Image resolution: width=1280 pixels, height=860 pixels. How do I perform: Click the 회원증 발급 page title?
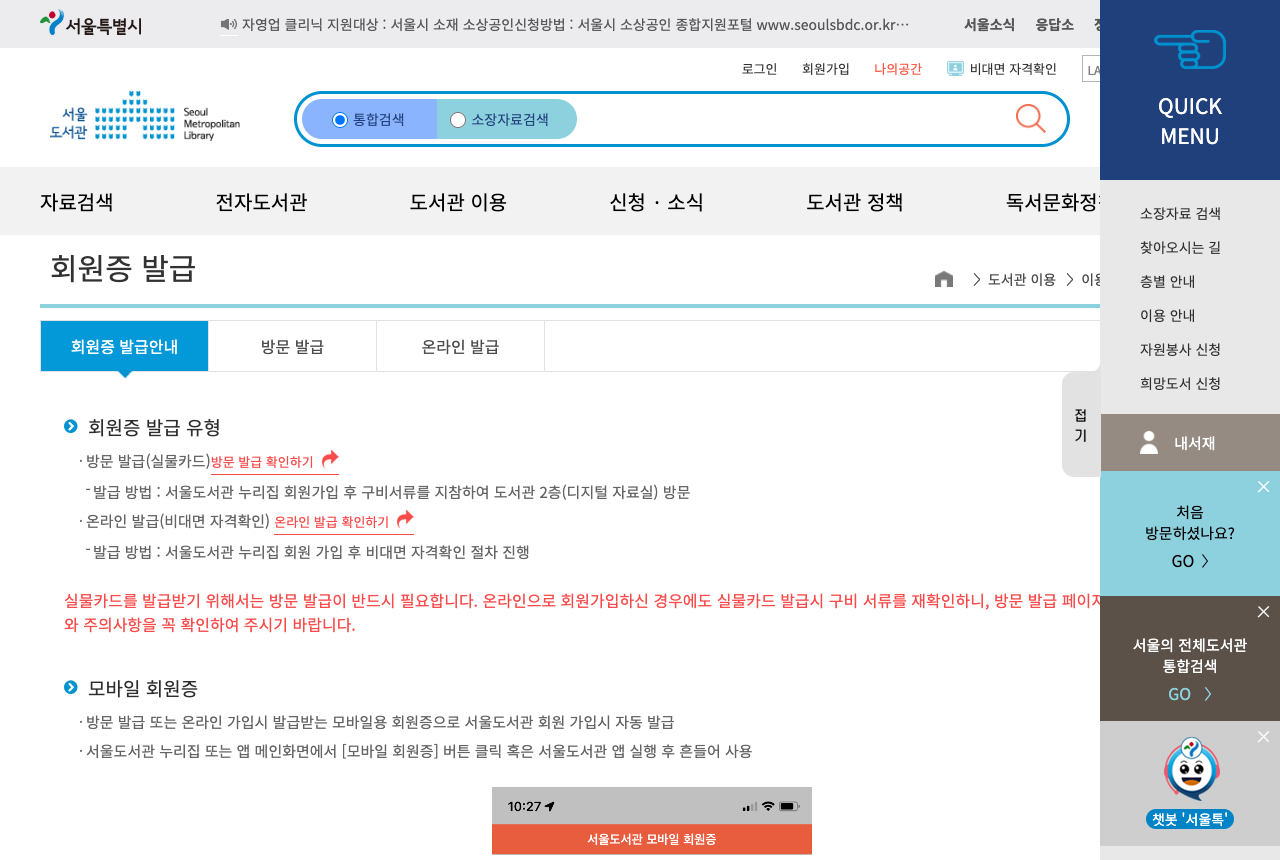tap(123, 268)
